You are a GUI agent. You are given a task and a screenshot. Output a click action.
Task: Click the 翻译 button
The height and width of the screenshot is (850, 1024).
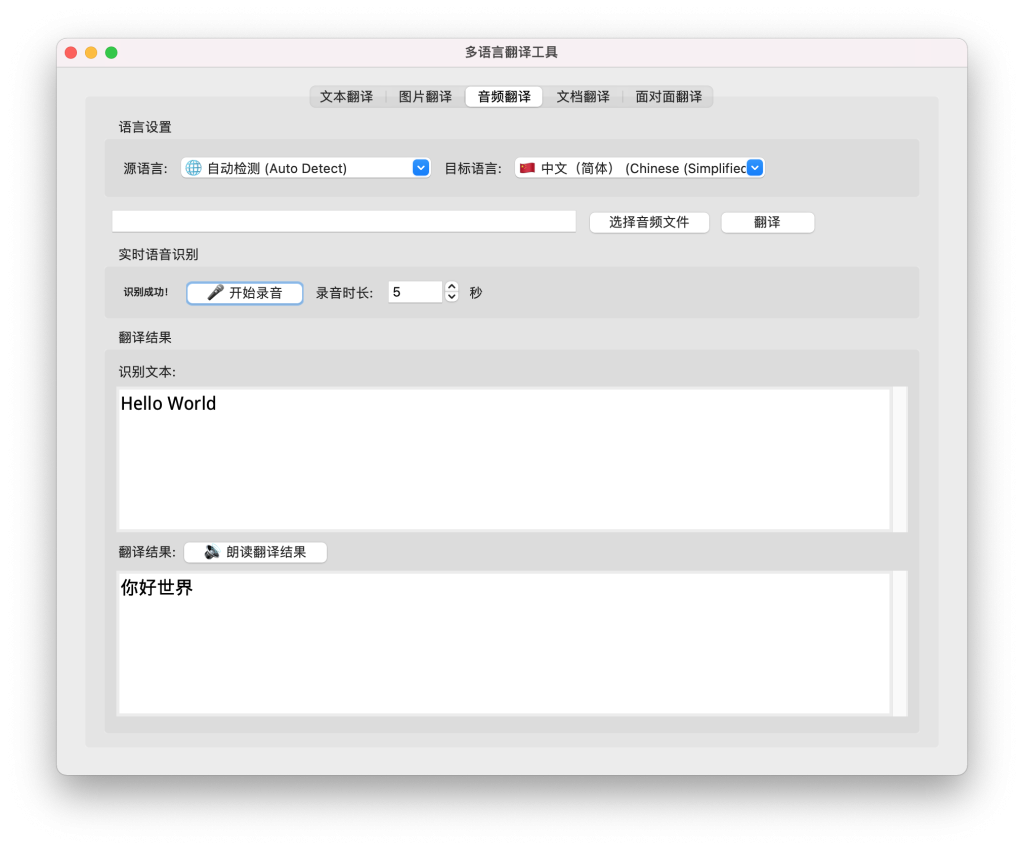tap(767, 222)
